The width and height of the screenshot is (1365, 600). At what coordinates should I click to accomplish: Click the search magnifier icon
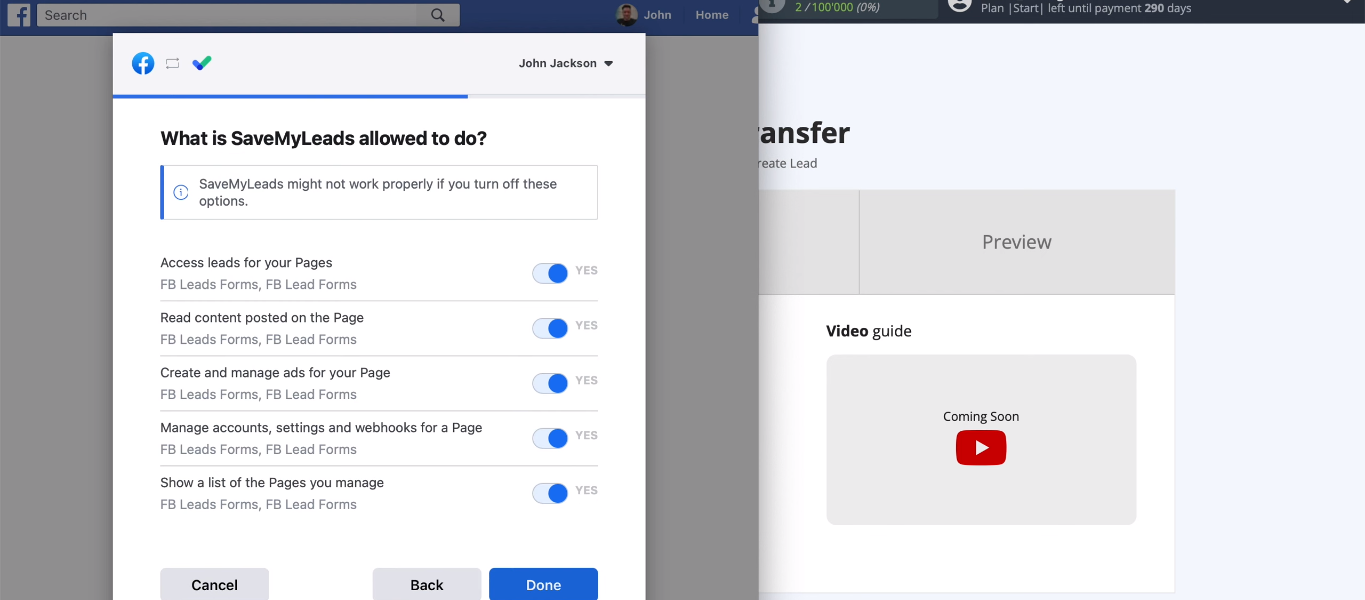click(438, 15)
